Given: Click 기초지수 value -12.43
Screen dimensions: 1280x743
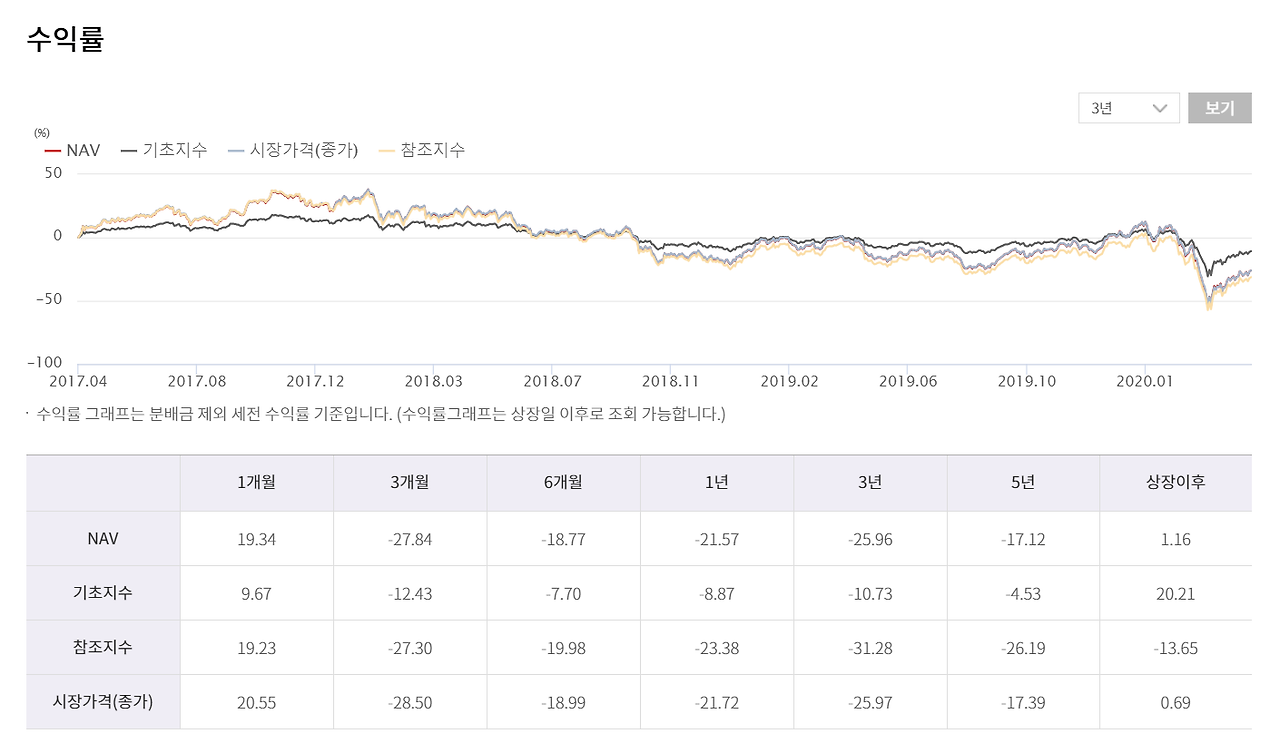Looking at the screenshot, I should pos(410,594).
